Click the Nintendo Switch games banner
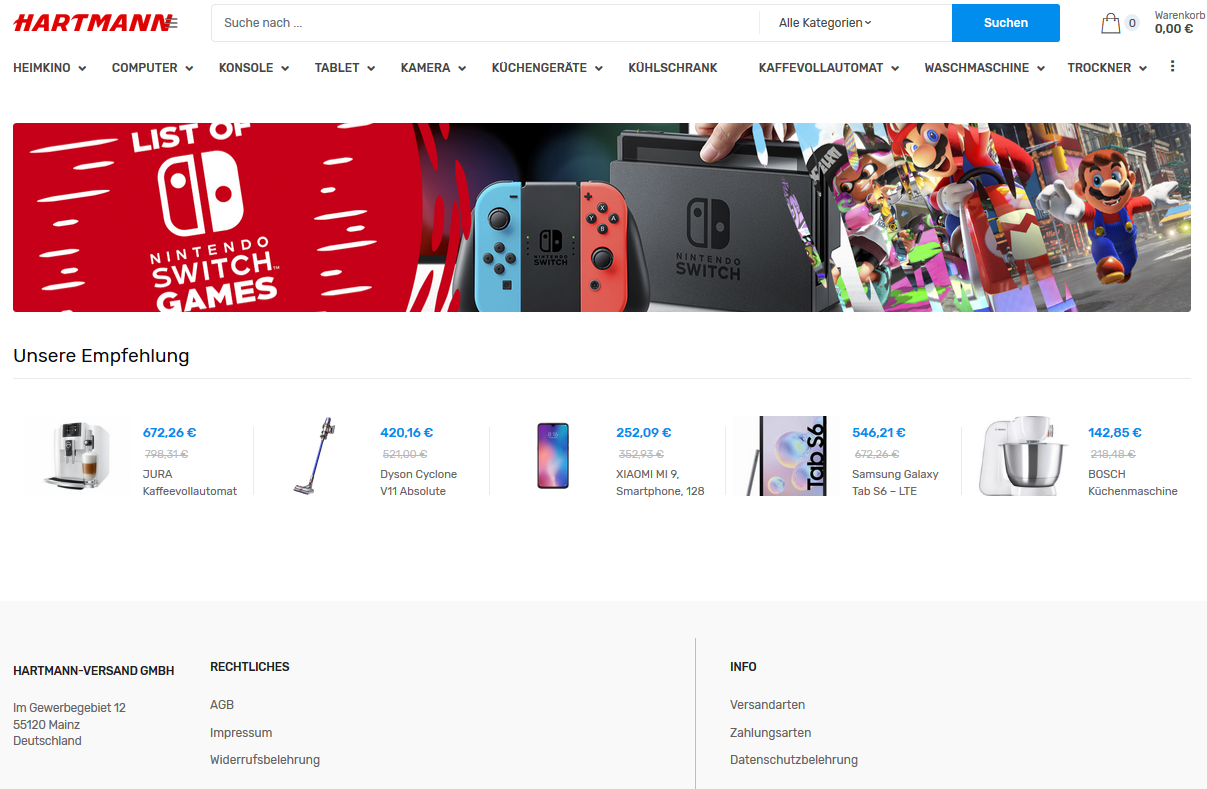This screenshot has width=1207, height=789. click(602, 217)
